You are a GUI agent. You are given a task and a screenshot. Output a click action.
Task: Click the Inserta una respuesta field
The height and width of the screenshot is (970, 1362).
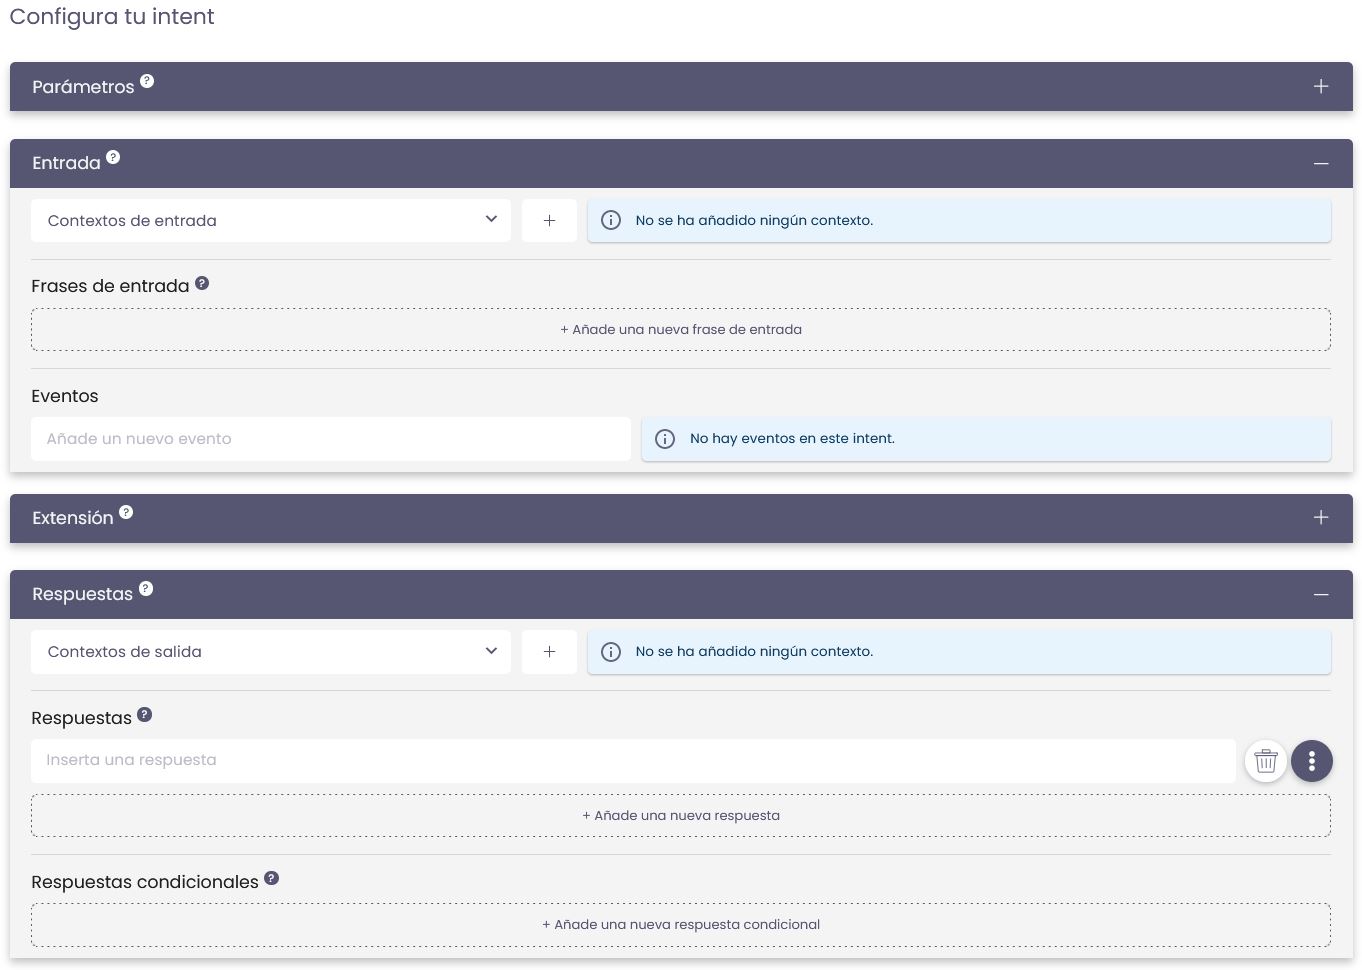pos(632,761)
